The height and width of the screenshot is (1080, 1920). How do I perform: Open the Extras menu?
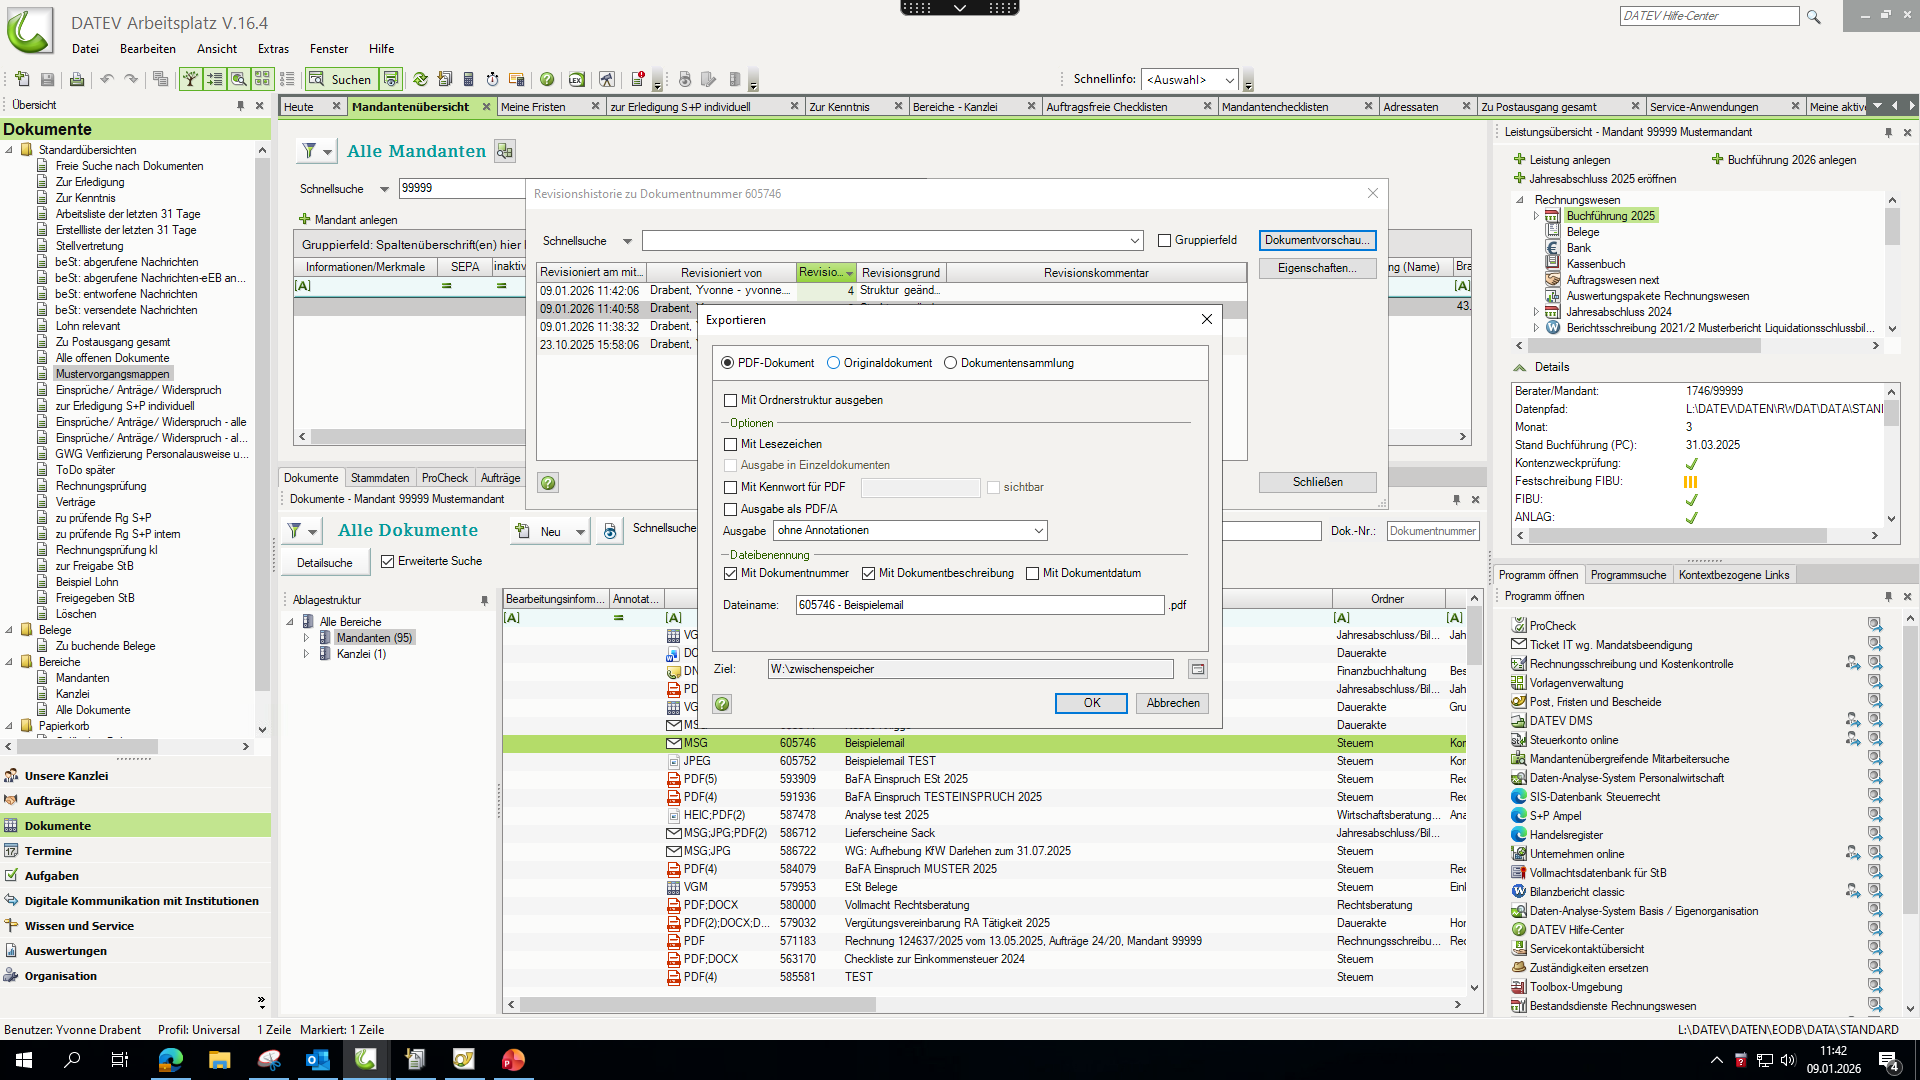(272, 49)
